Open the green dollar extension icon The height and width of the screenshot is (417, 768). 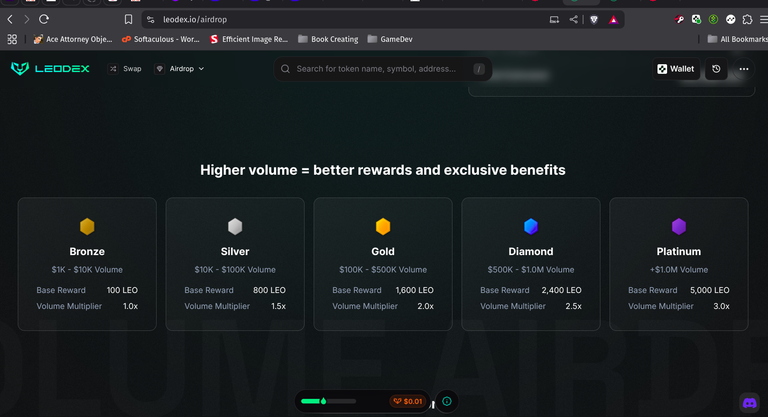713,20
